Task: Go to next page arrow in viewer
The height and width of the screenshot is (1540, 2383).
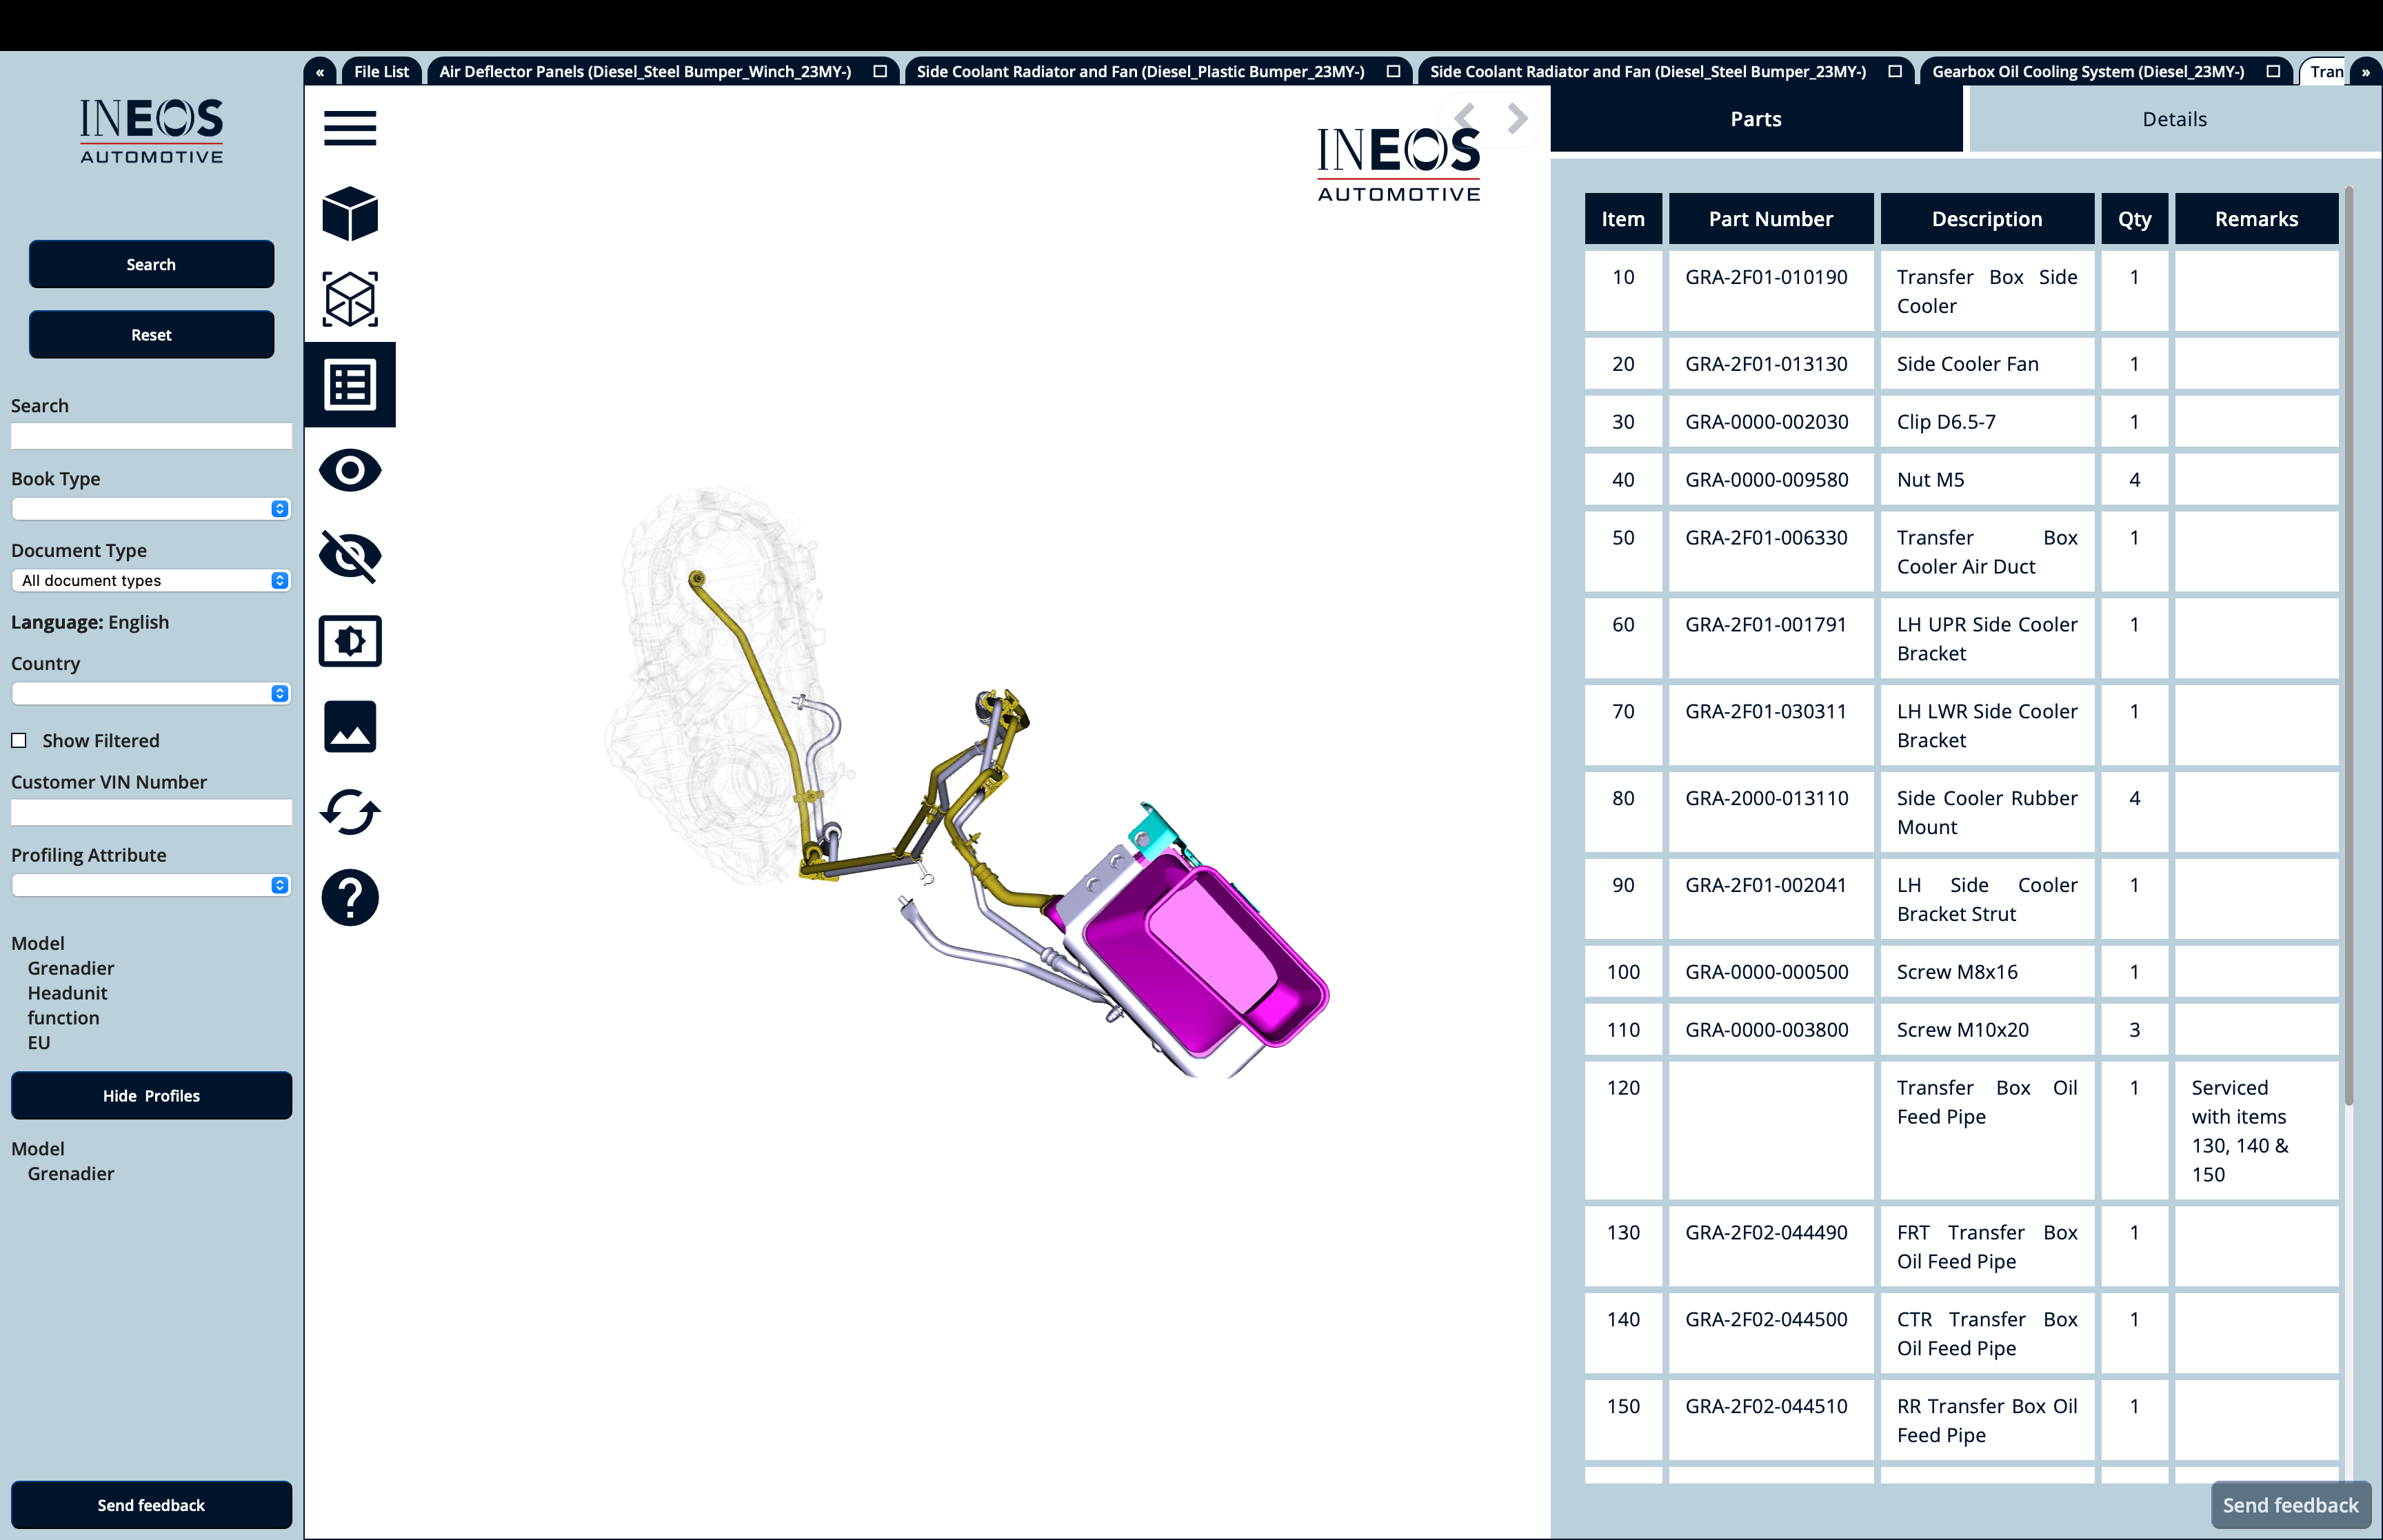Action: (x=1517, y=118)
